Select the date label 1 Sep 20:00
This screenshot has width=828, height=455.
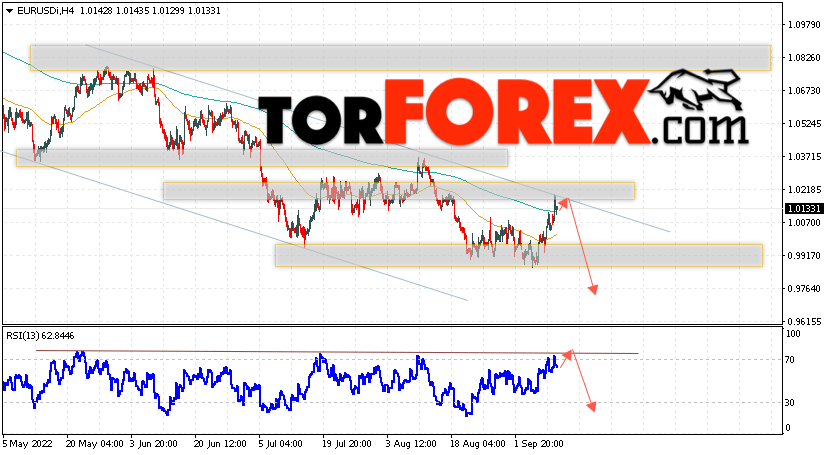click(539, 444)
